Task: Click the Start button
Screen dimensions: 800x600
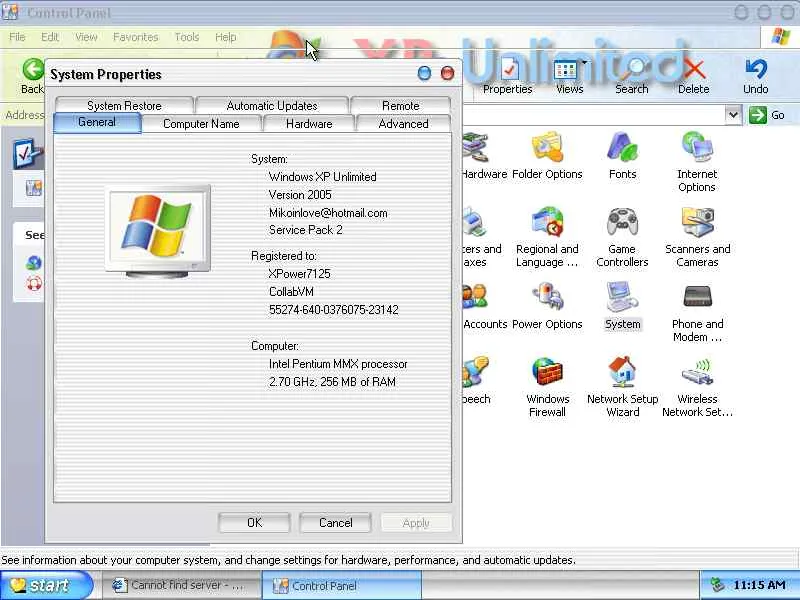Action: pos(46,585)
